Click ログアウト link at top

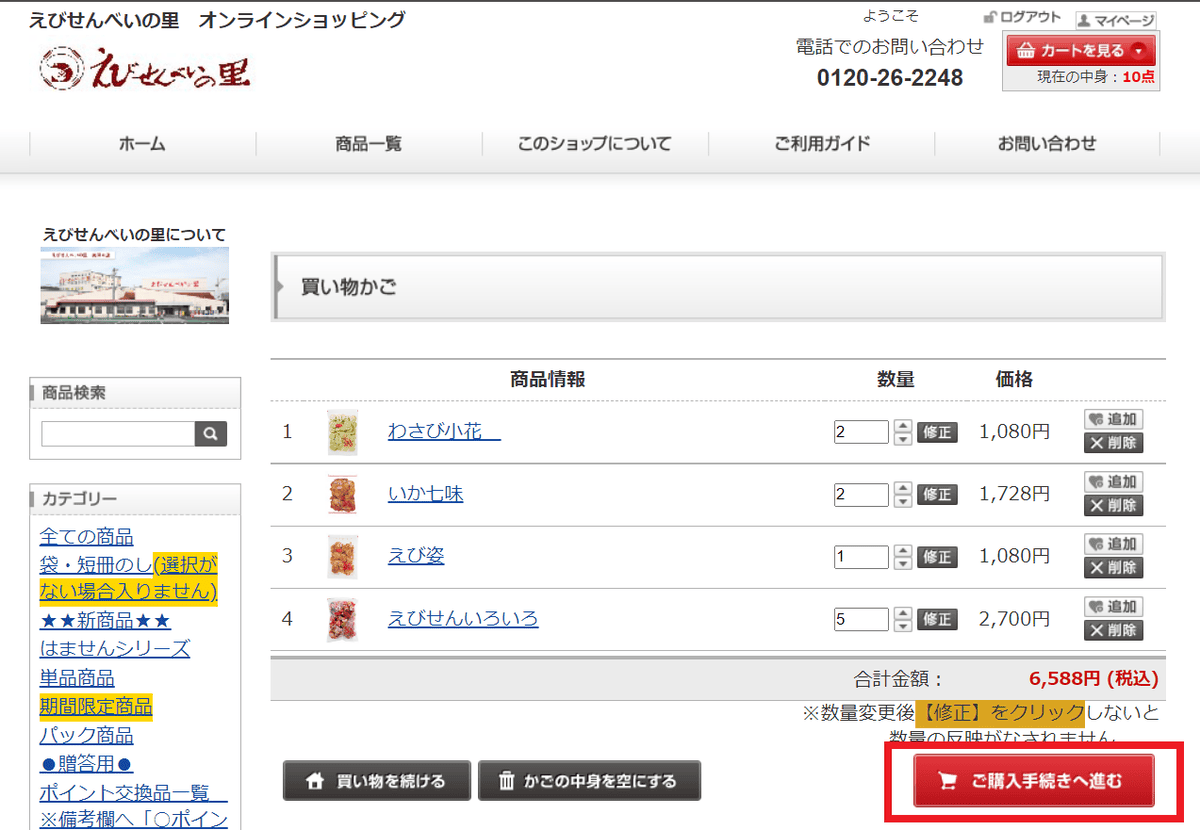pos(1022,18)
